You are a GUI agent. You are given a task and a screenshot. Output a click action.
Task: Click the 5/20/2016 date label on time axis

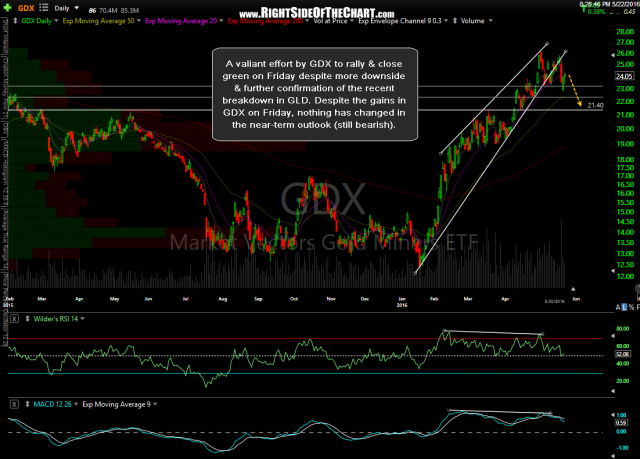click(554, 301)
